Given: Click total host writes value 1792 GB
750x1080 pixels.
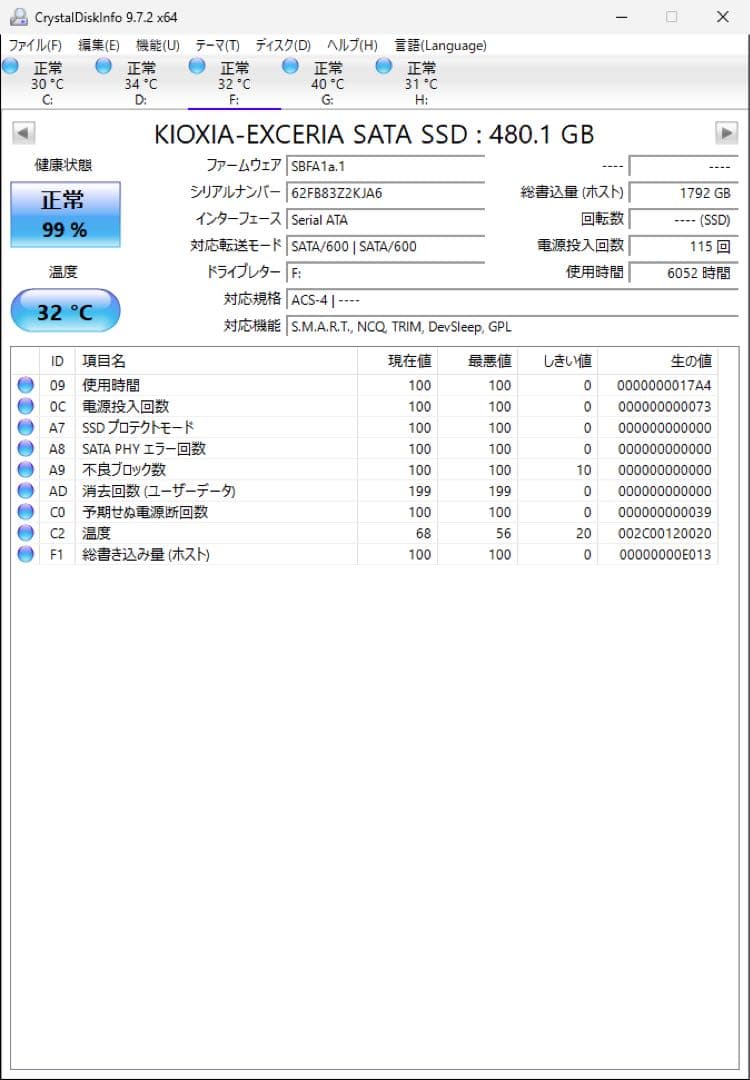Looking at the screenshot, I should click(x=683, y=193).
